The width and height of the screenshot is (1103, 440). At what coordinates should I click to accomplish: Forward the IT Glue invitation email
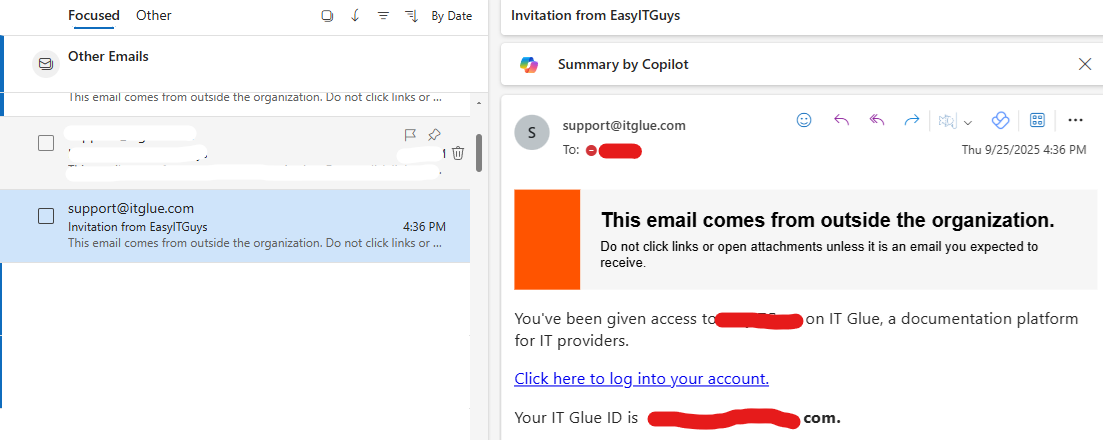912,120
